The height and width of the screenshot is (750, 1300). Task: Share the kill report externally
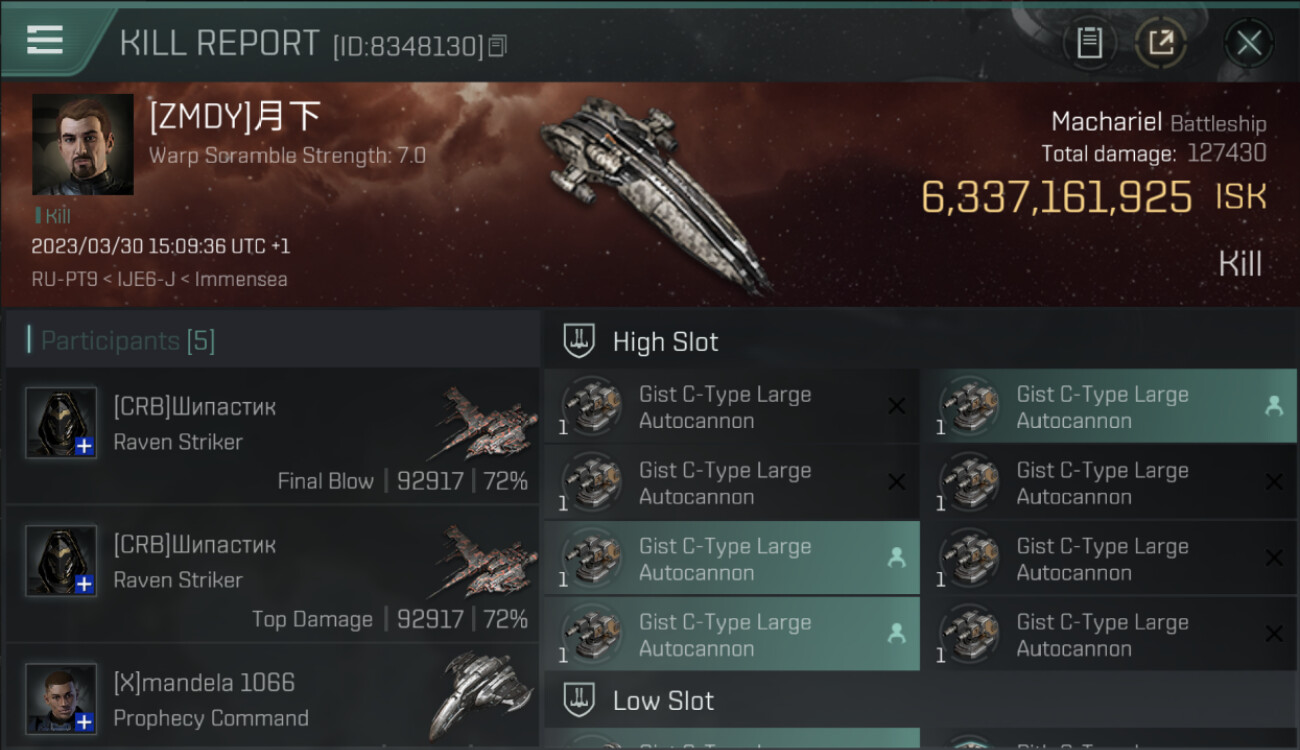point(1160,43)
